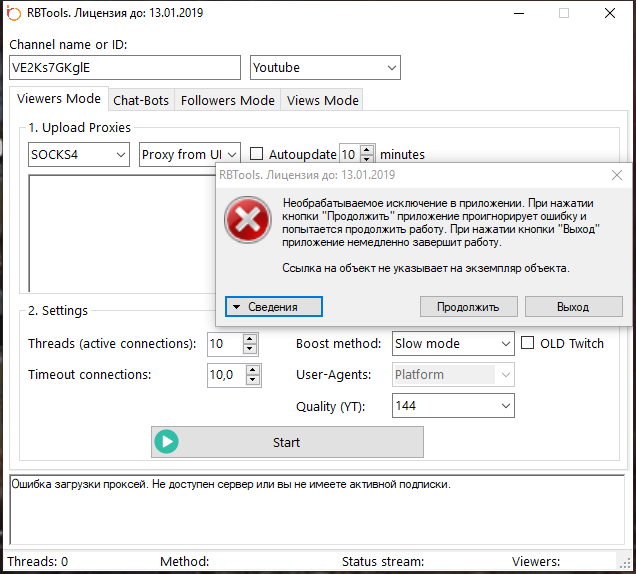Expand the Slow mode boost method dropdown
636x574 pixels.
(x=453, y=344)
